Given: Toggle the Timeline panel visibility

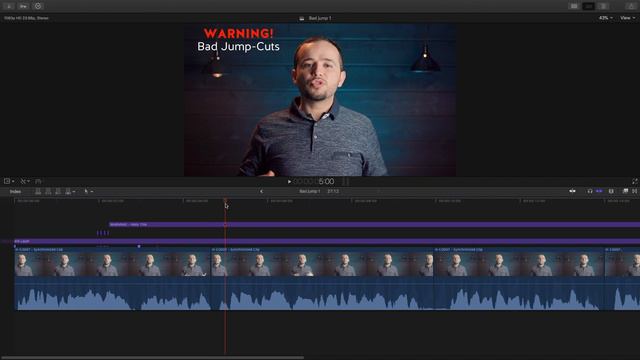Looking at the screenshot, I should 588,6.
